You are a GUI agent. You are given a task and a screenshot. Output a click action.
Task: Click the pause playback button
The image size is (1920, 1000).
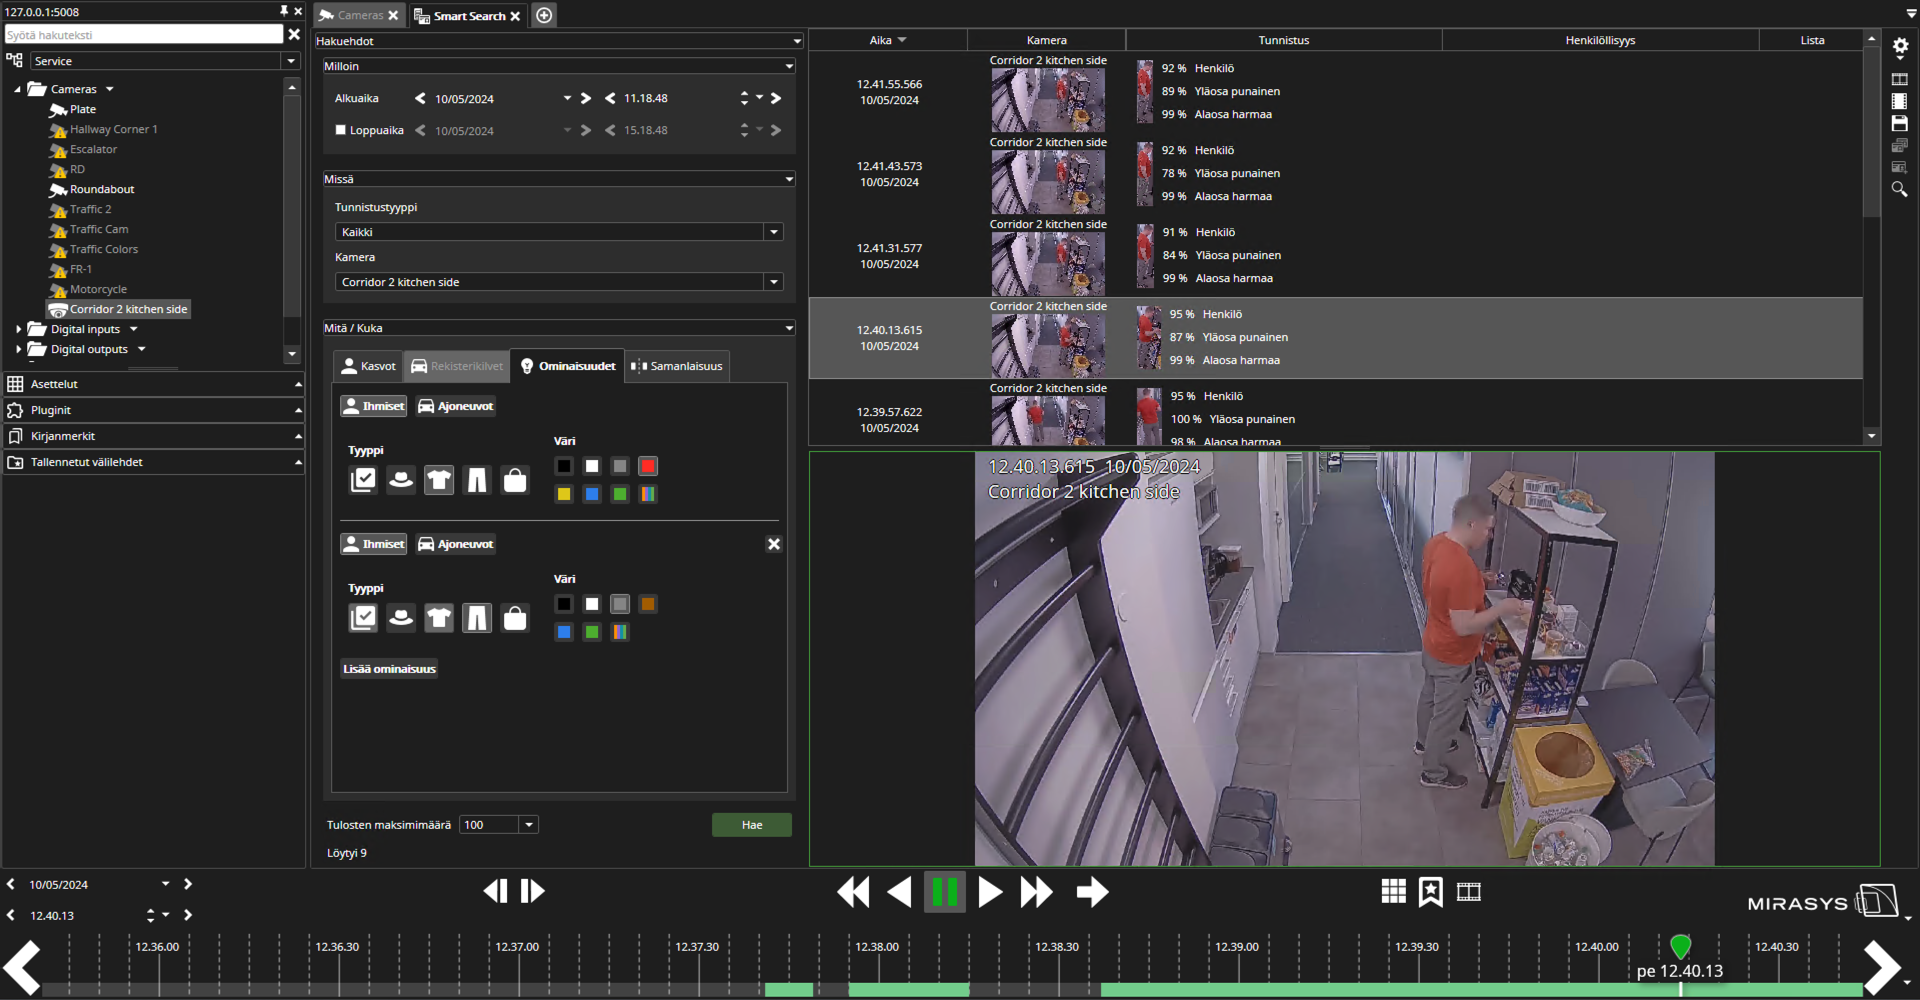tap(944, 891)
